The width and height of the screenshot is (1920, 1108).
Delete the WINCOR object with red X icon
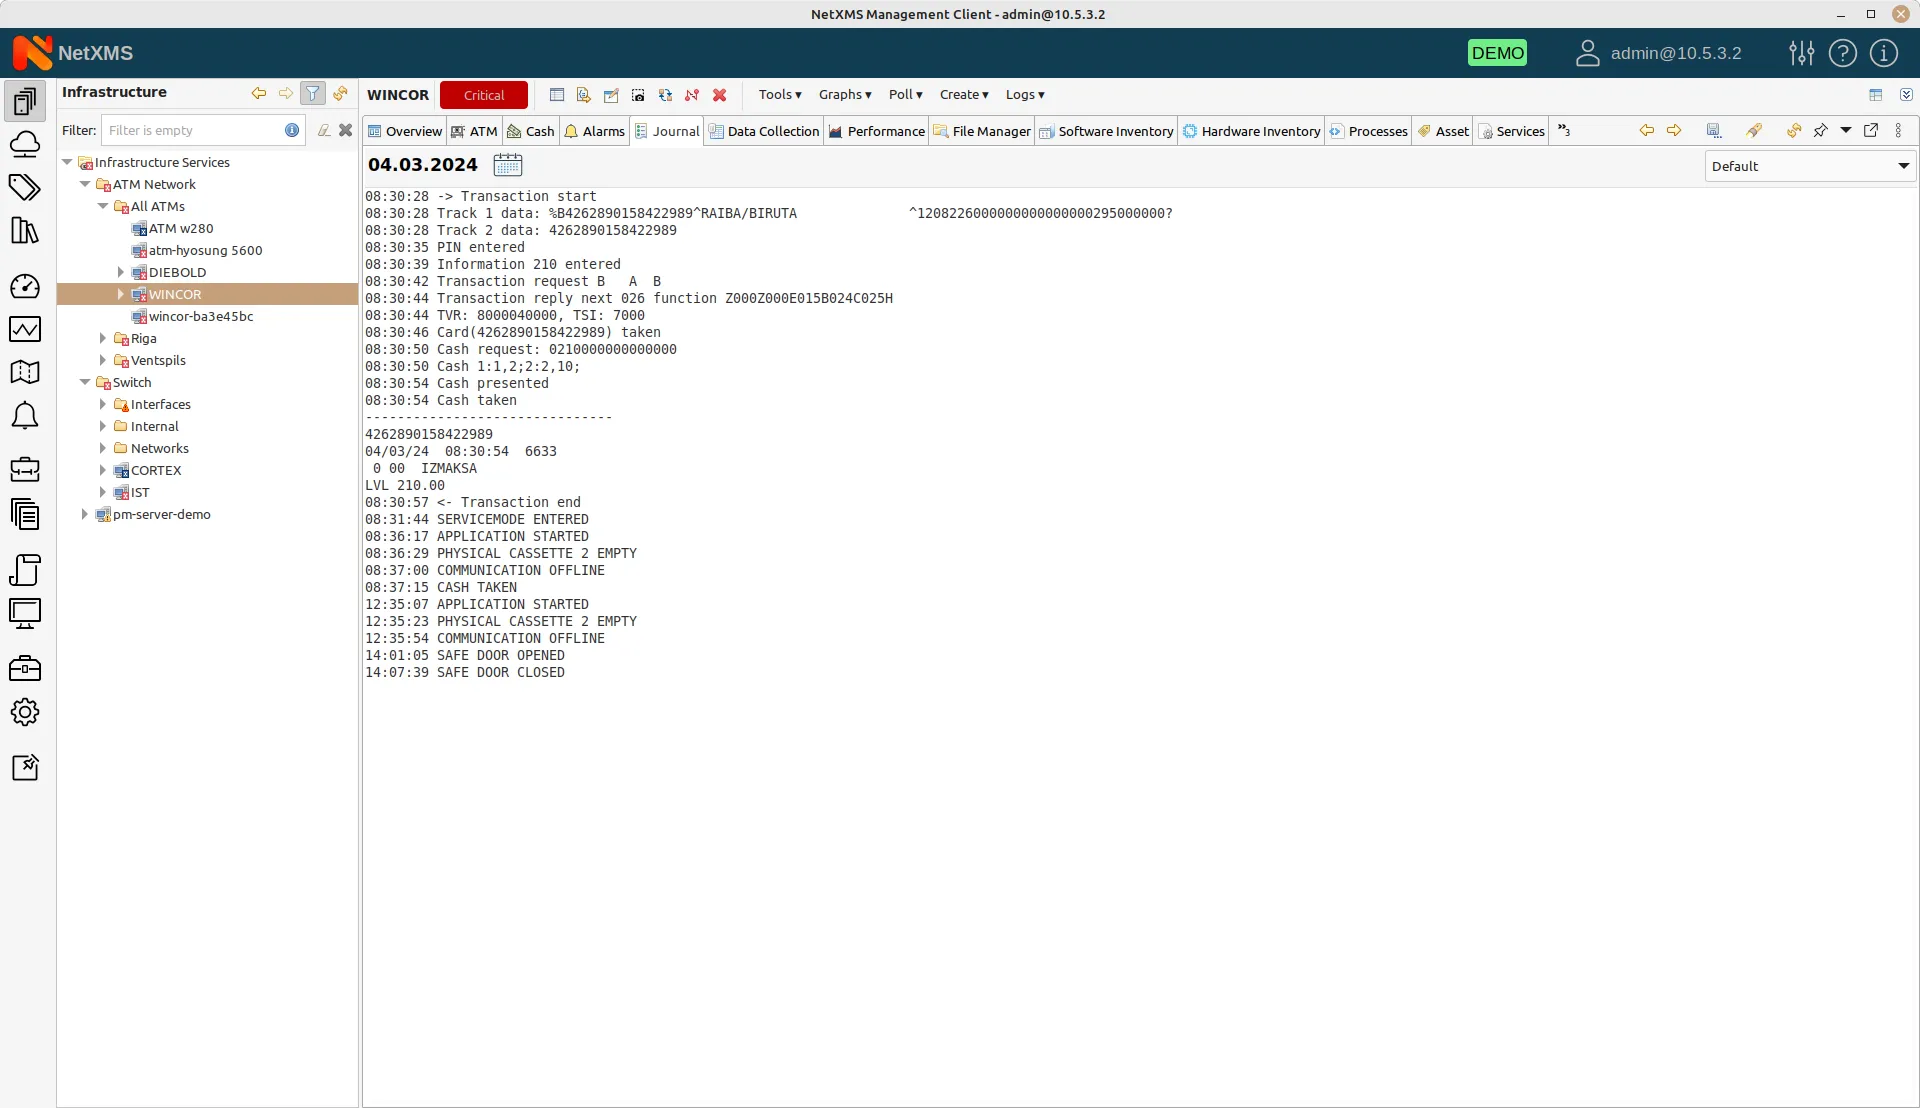click(x=719, y=95)
